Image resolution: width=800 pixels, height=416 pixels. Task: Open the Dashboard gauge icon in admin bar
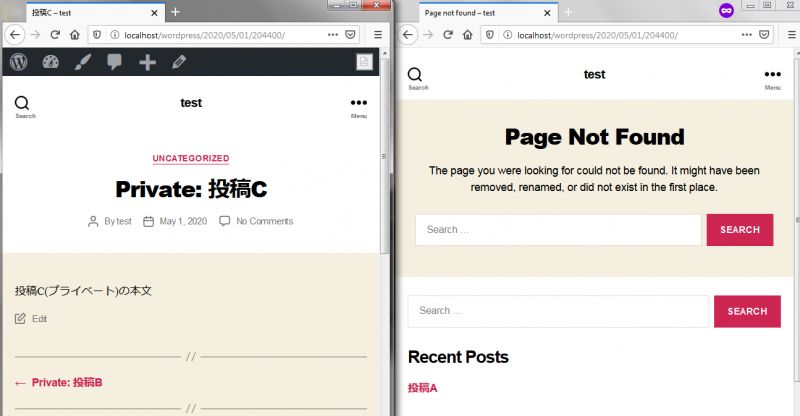(x=51, y=62)
